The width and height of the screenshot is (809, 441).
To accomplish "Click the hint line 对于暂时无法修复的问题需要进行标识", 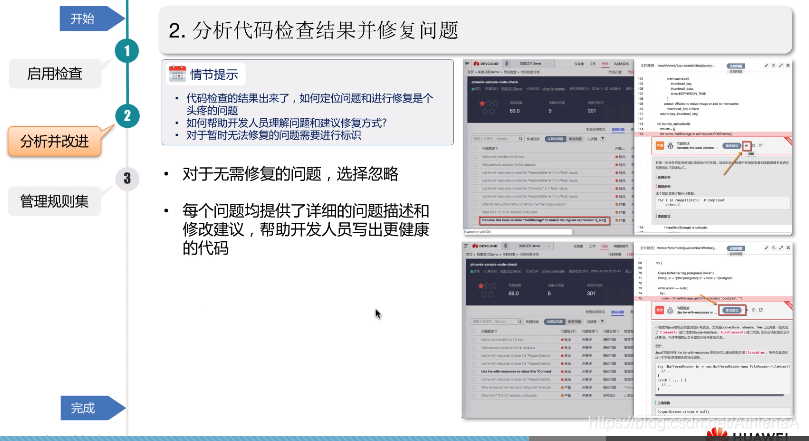I will click(273, 135).
